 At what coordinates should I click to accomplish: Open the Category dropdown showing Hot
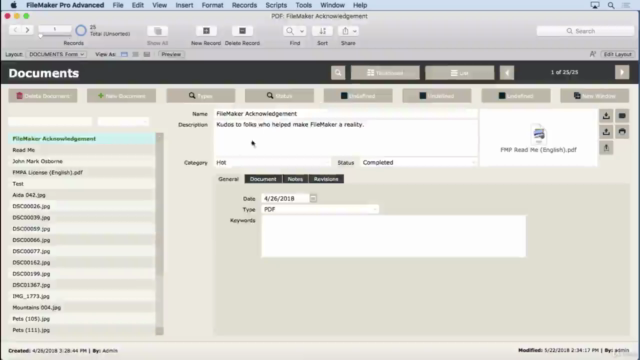[273, 162]
